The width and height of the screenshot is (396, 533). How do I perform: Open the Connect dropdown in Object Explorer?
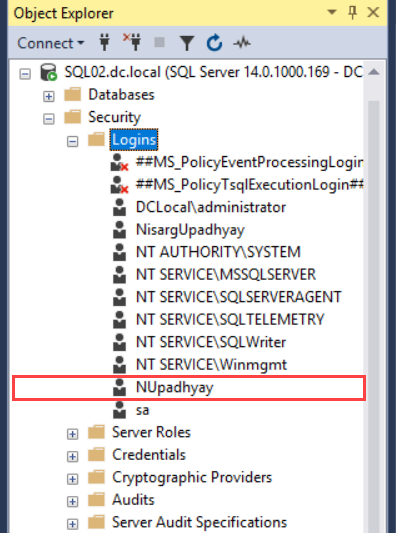(x=50, y=43)
